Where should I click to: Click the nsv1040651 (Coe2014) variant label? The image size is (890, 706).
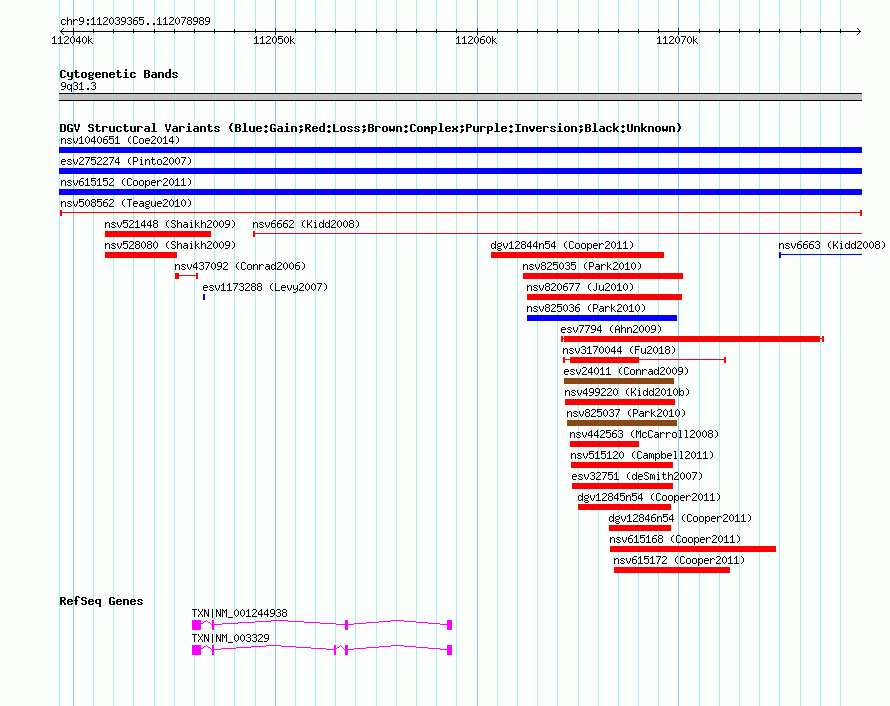[120, 140]
